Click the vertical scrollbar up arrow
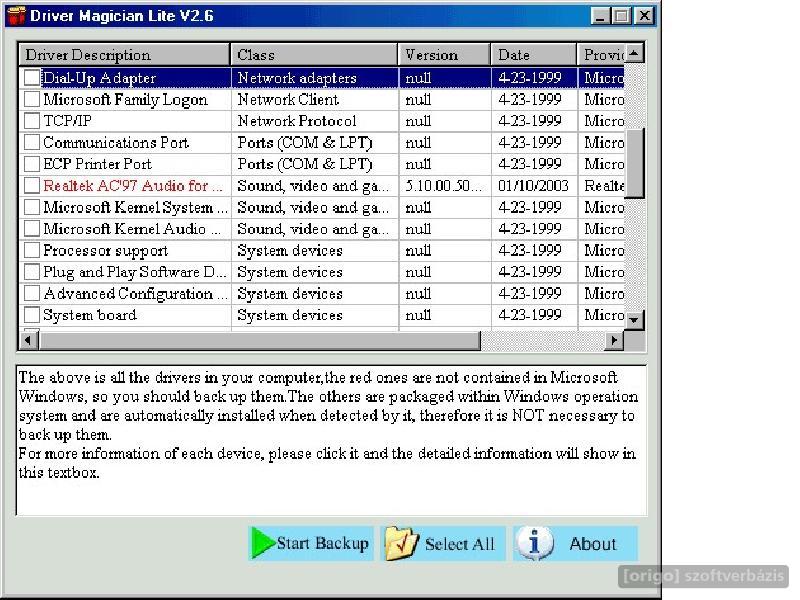Screen dimensions: 800x600 pyautogui.click(x=634, y=53)
